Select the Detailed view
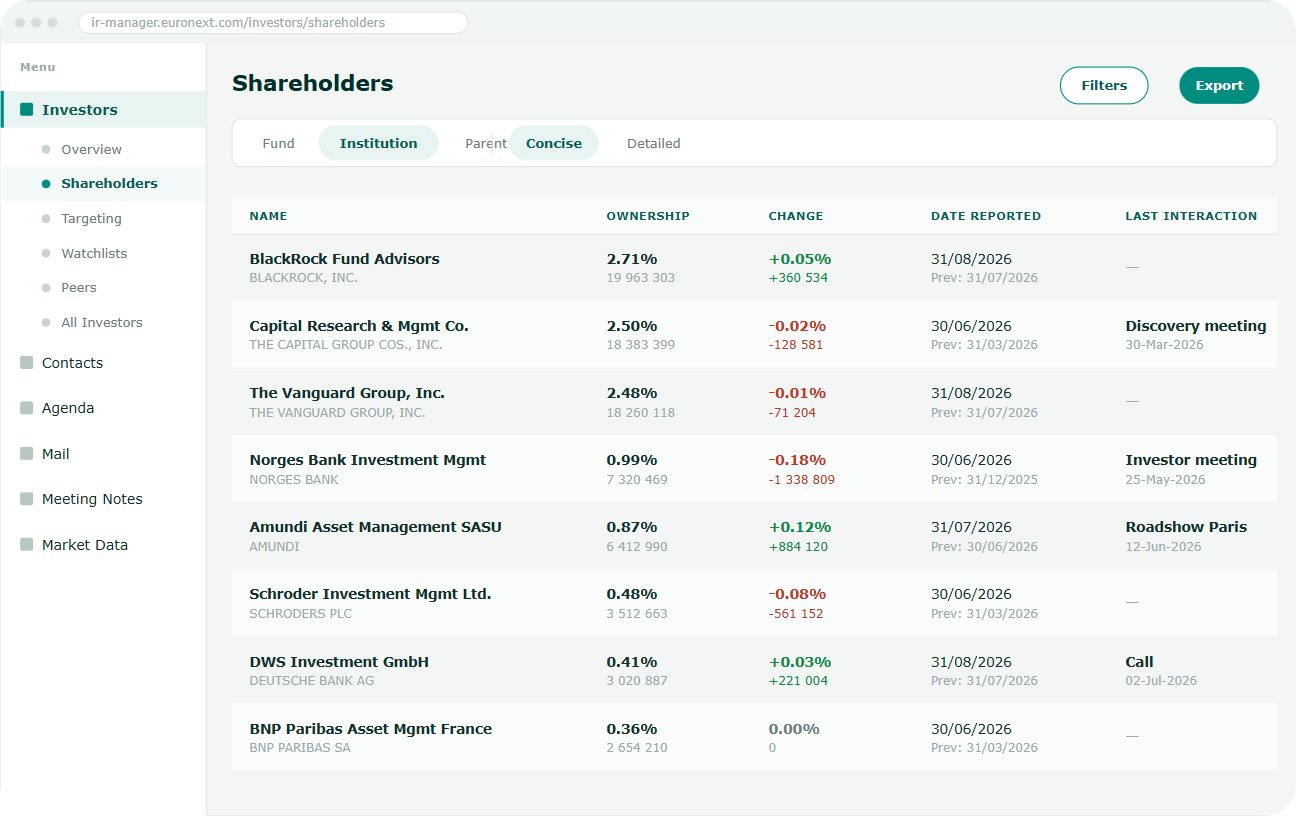Viewport: 1296px width, 816px height. (654, 143)
